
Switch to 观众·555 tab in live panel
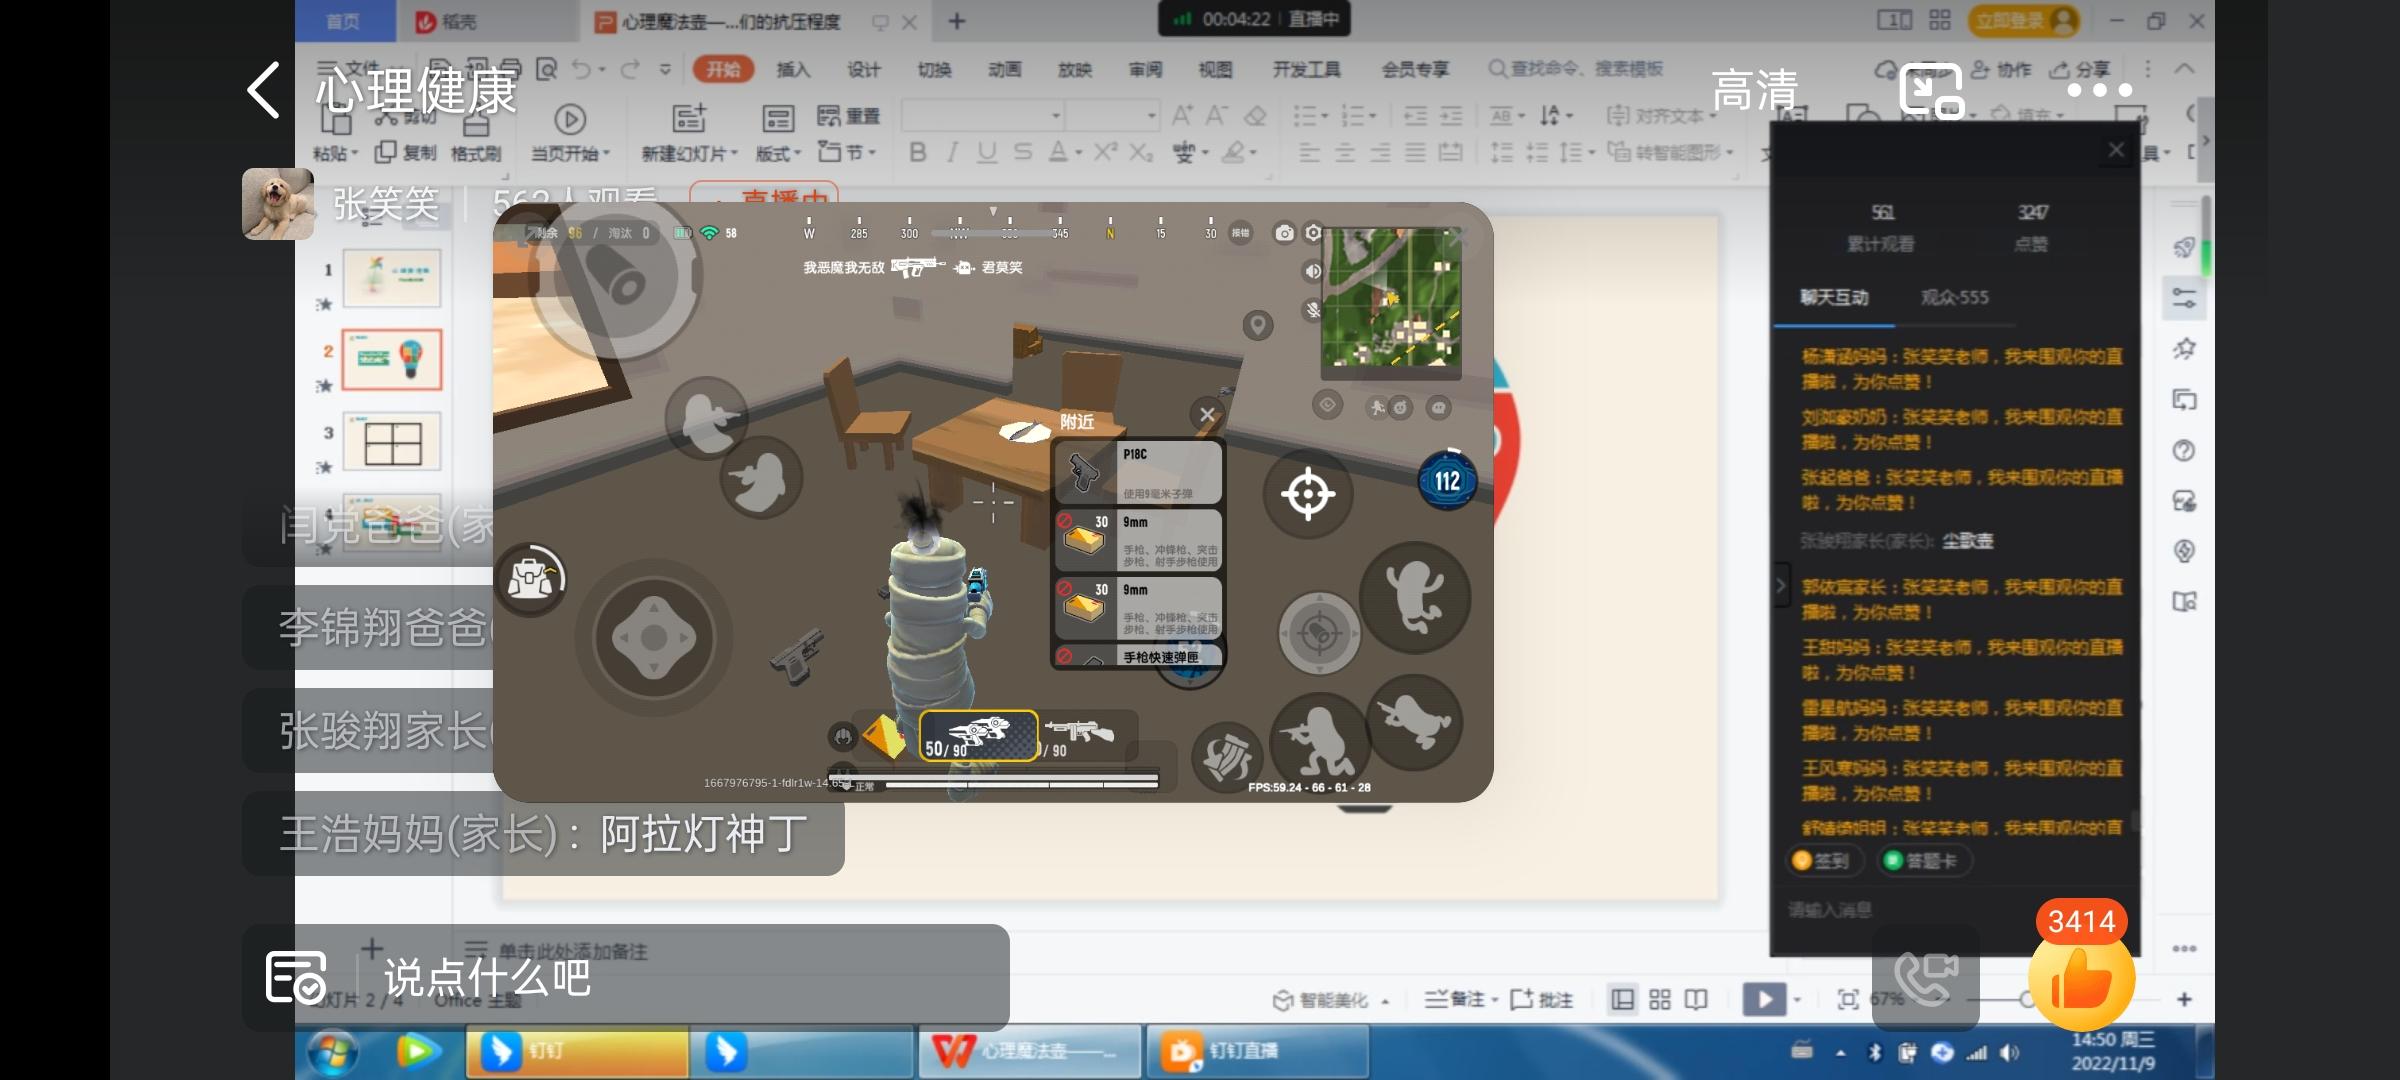[1954, 297]
